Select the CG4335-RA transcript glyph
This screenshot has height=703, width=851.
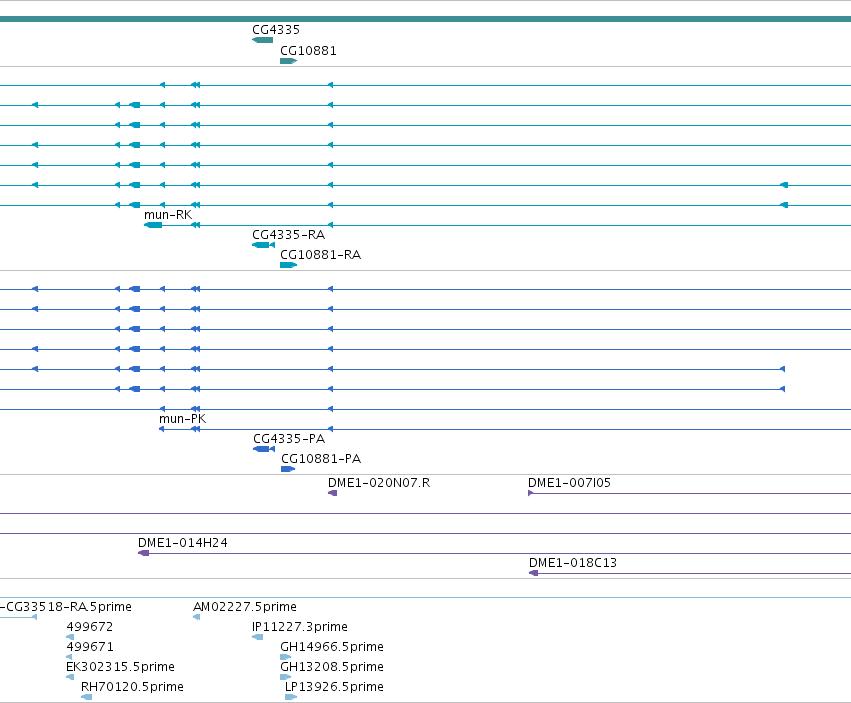[x=263, y=245]
